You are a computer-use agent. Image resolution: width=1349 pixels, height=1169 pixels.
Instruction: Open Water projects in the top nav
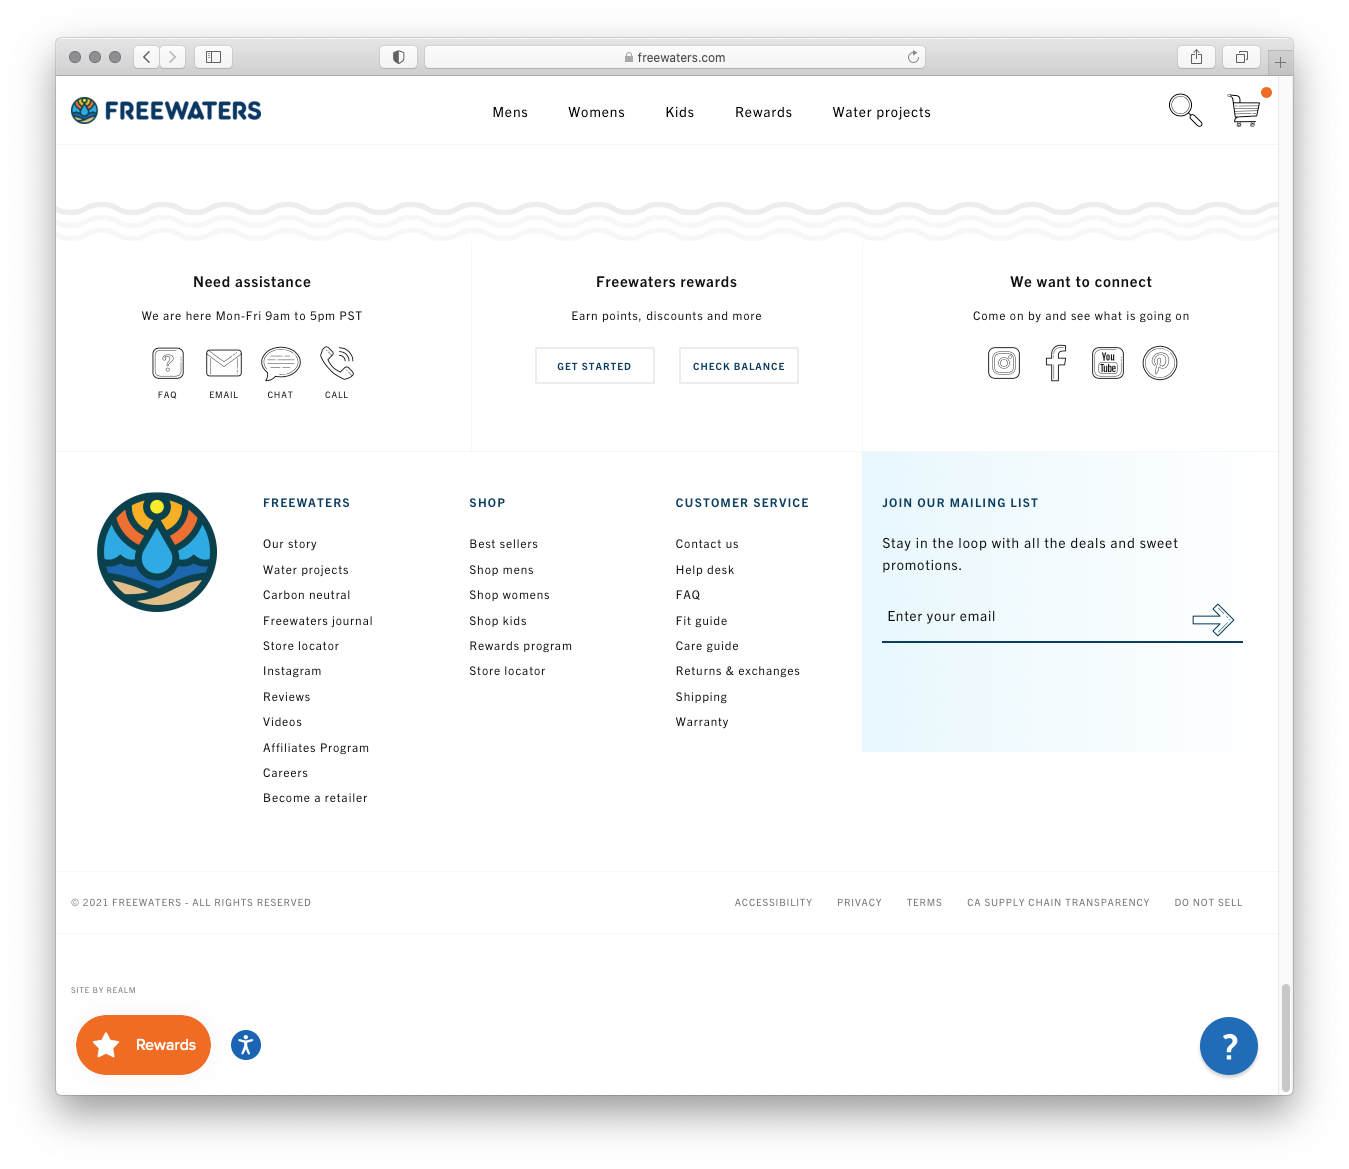(882, 112)
